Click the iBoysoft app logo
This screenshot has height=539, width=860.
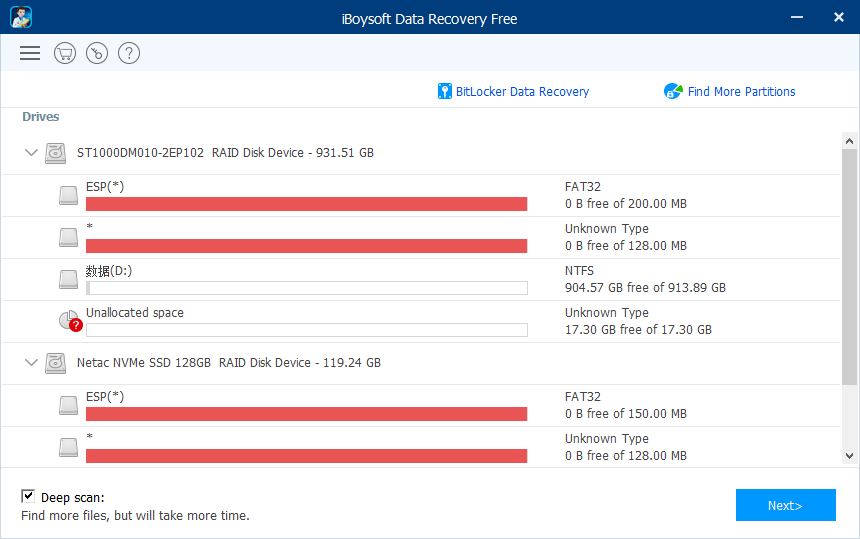coord(19,18)
